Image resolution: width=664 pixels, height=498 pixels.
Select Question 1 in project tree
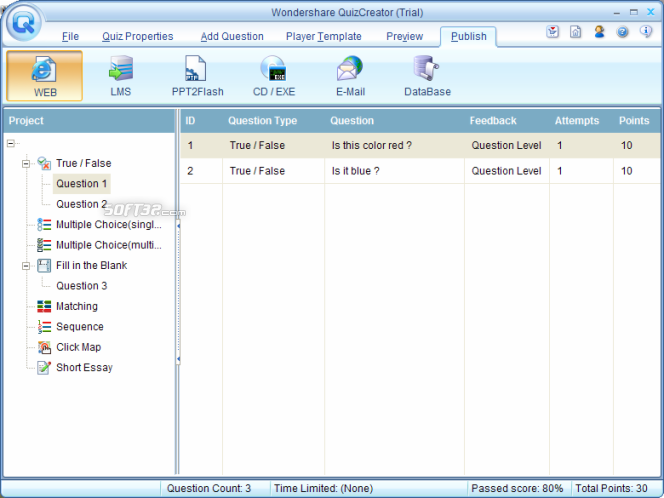coord(82,184)
